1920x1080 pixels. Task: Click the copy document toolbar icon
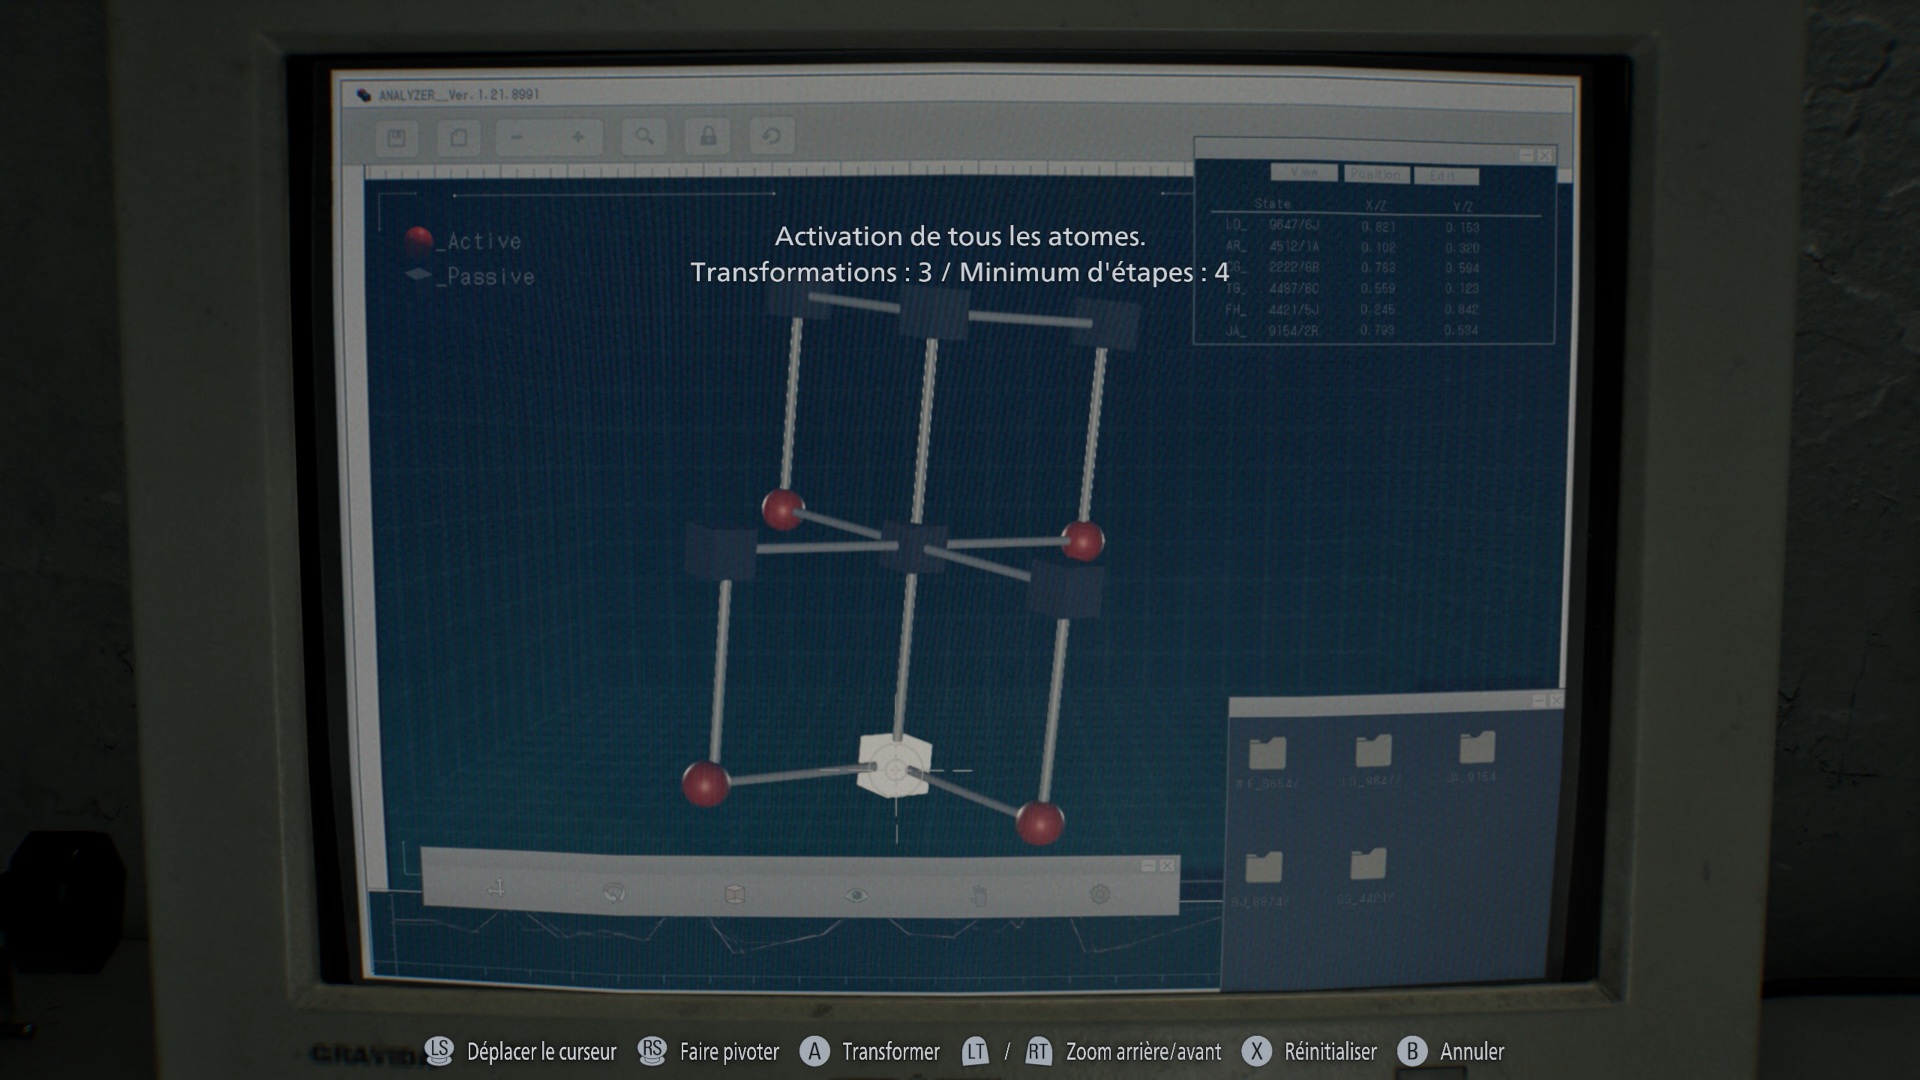pos(458,138)
